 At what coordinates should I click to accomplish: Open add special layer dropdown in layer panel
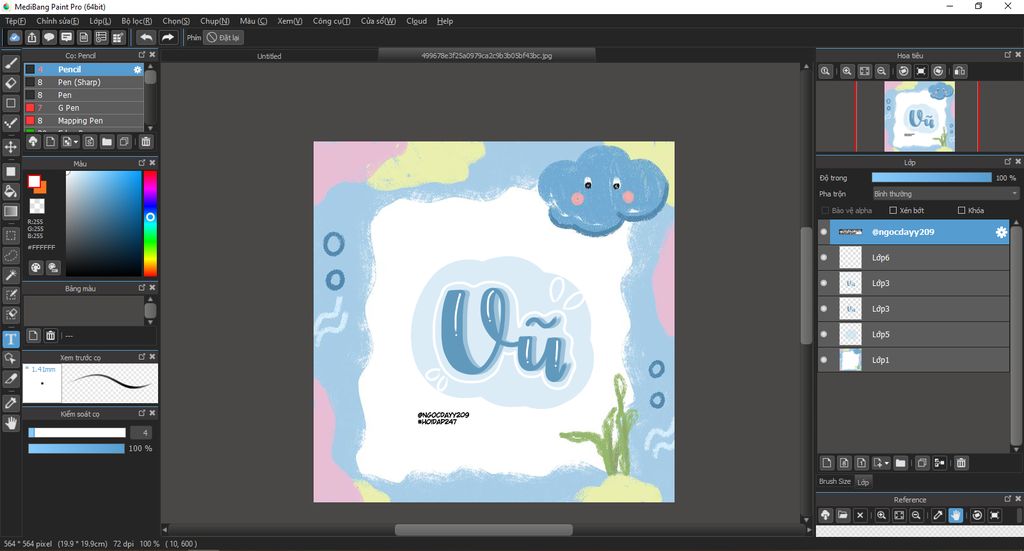pyautogui.click(x=887, y=464)
